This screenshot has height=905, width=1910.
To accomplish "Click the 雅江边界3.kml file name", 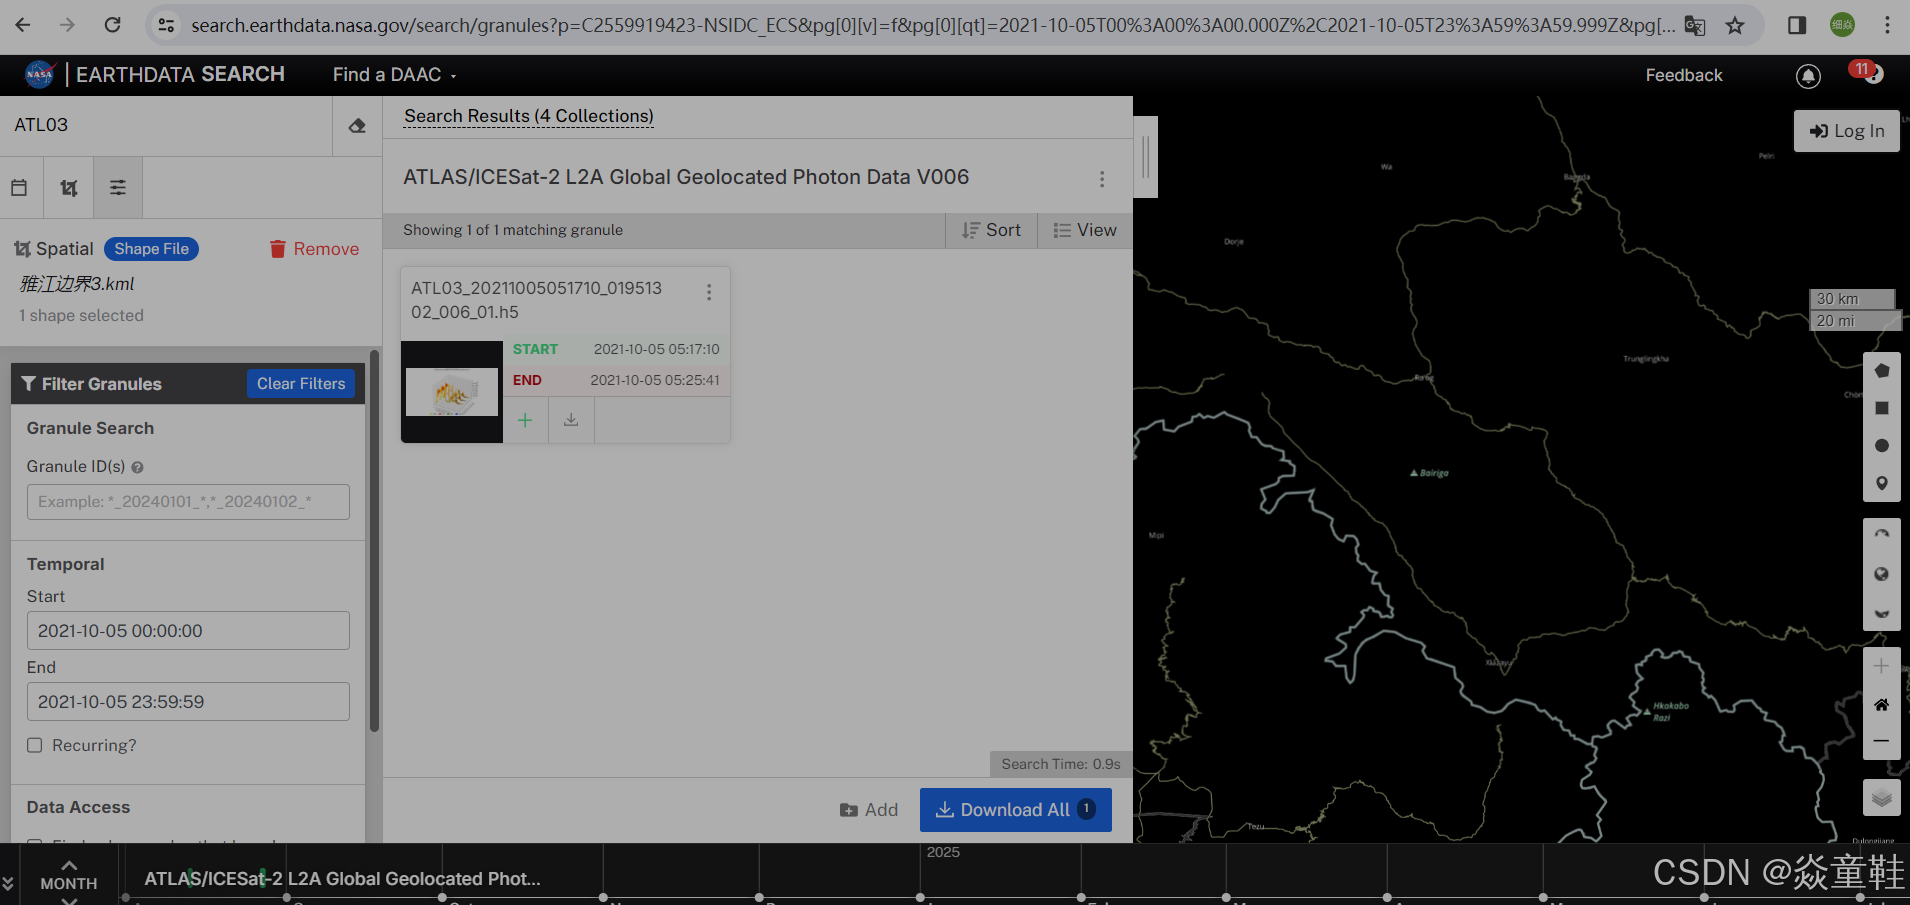I will click(77, 284).
